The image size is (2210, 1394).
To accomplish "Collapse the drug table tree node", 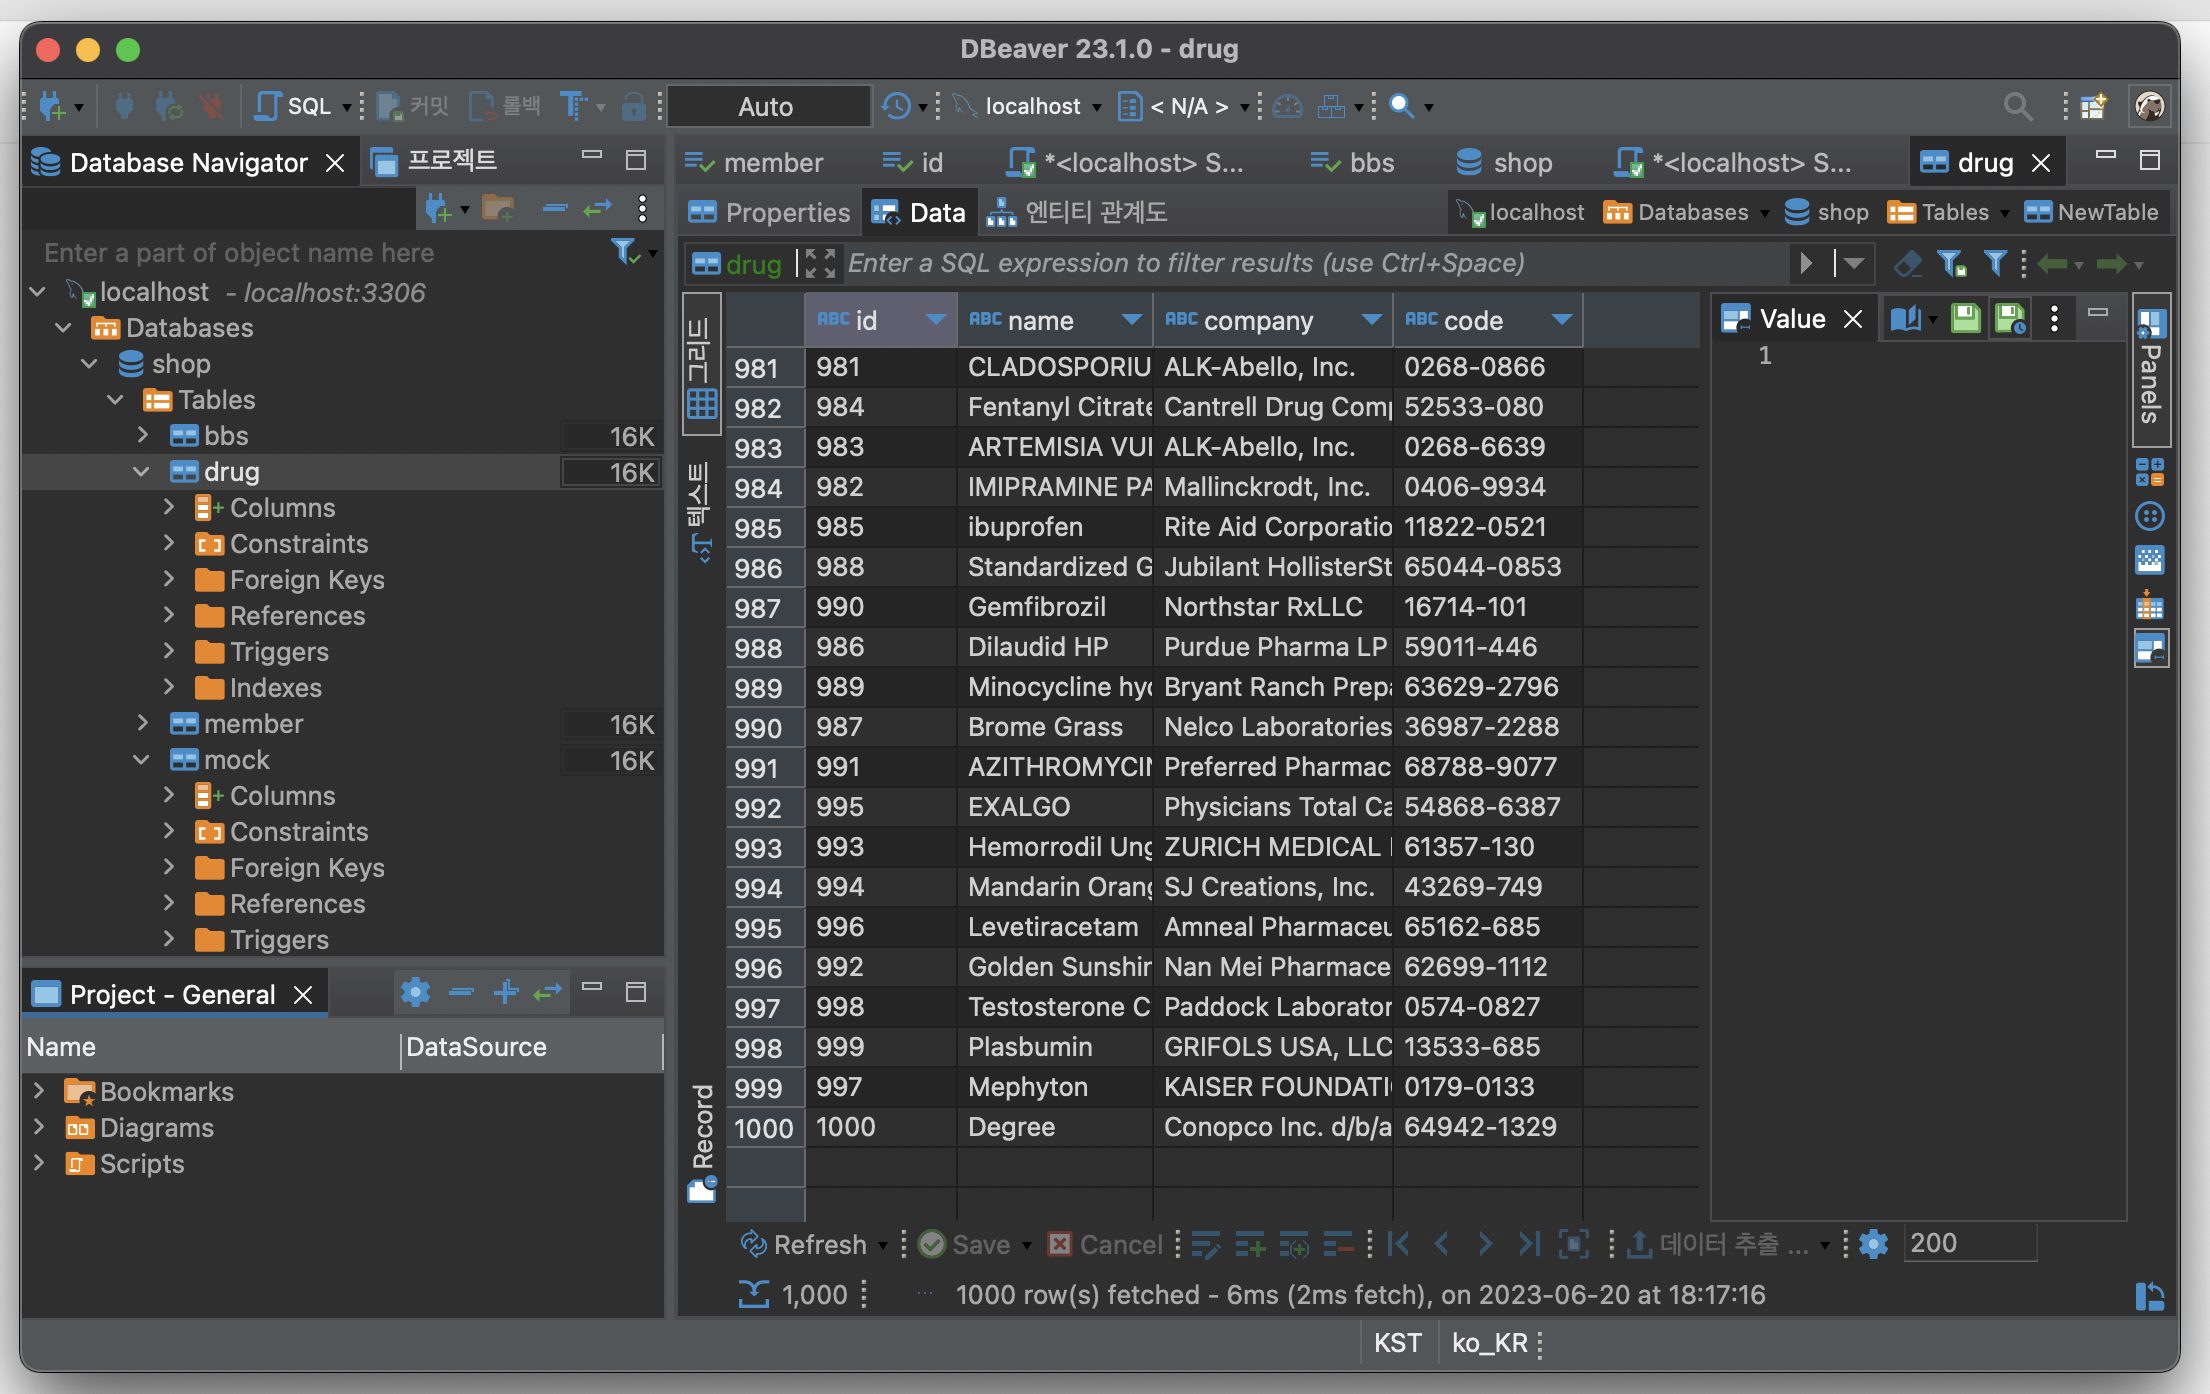I will pyautogui.click(x=141, y=471).
